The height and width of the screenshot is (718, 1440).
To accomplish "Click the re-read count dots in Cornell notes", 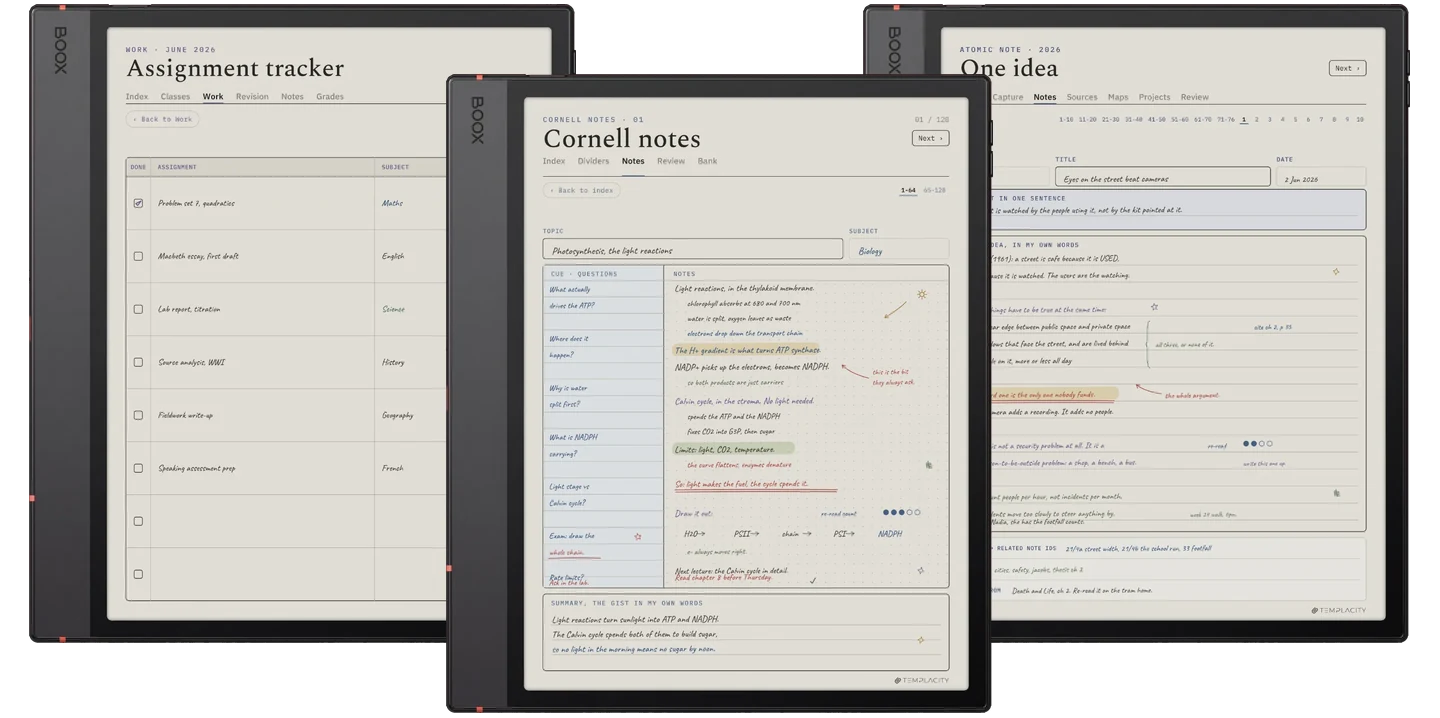I will coord(901,513).
